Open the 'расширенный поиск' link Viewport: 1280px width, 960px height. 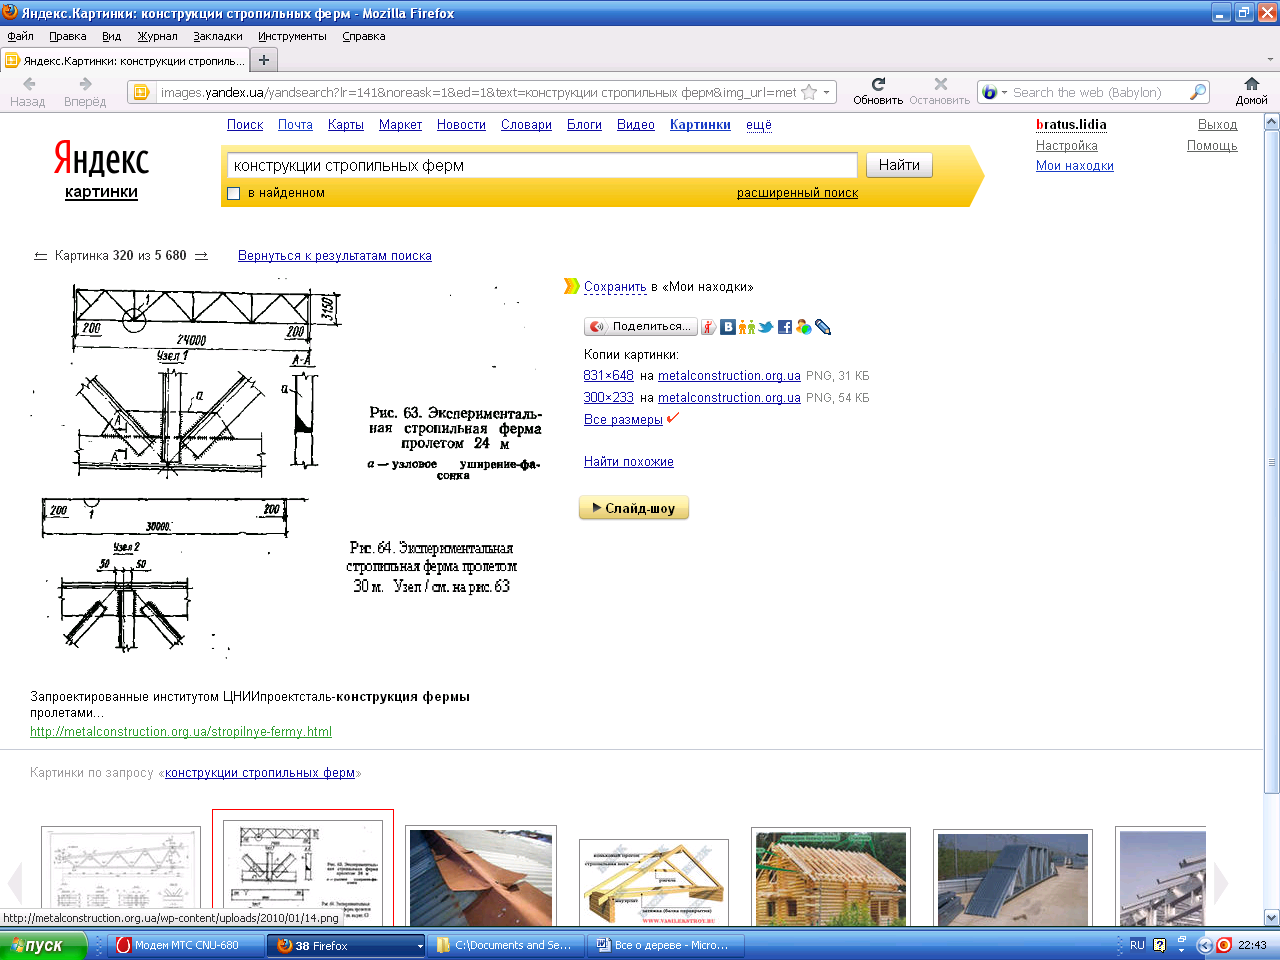click(797, 193)
